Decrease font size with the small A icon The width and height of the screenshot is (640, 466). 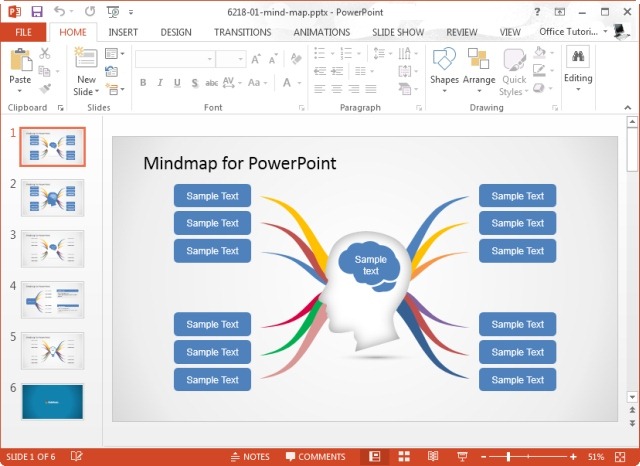coord(273,60)
